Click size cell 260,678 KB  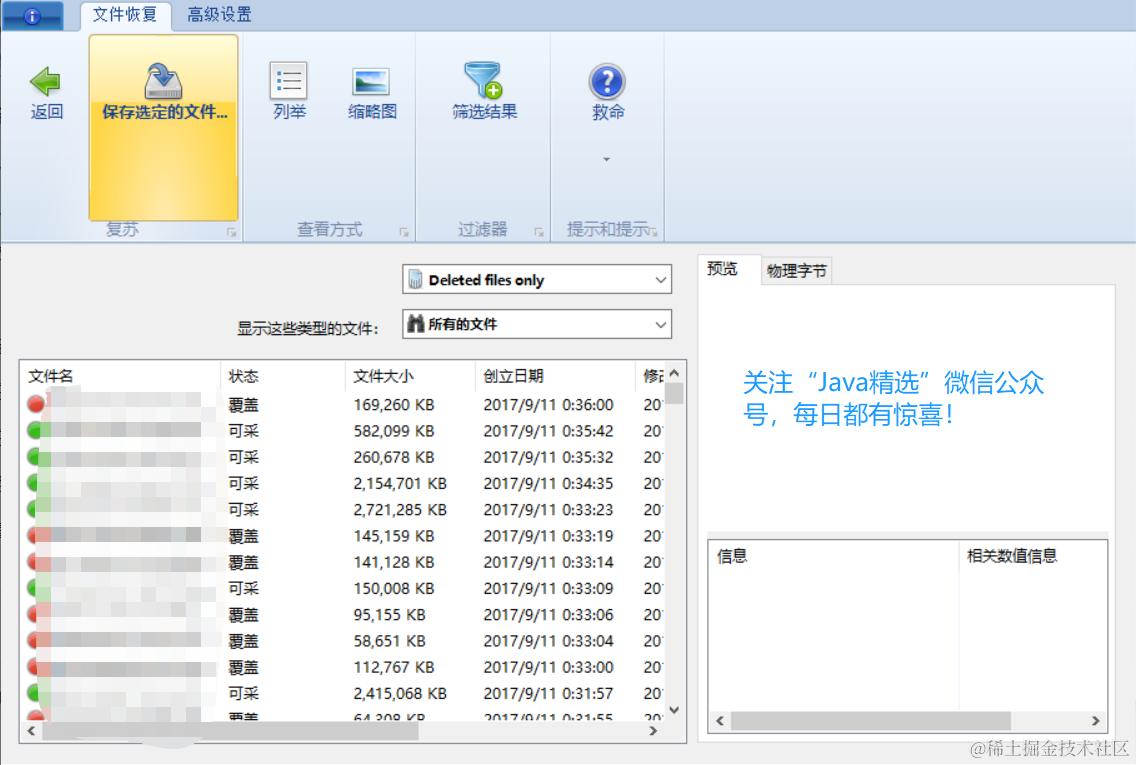[x=393, y=457]
